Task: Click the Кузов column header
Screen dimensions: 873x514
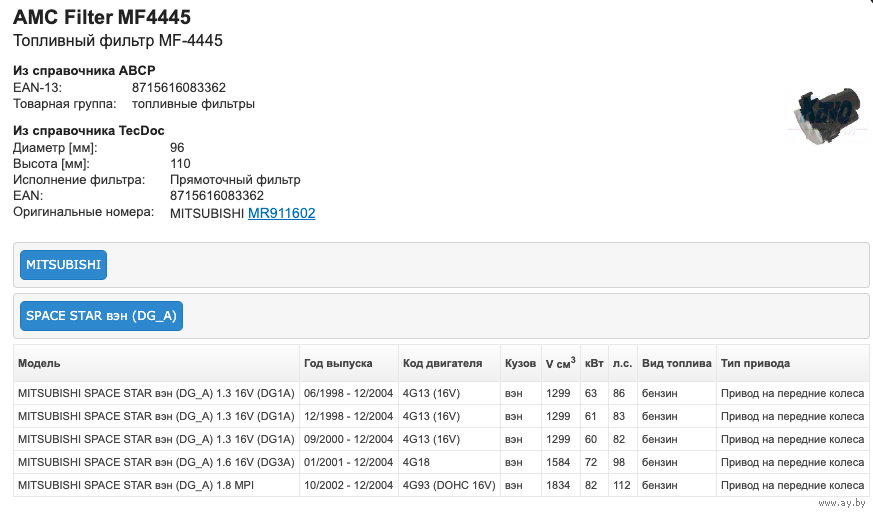Action: [520, 363]
